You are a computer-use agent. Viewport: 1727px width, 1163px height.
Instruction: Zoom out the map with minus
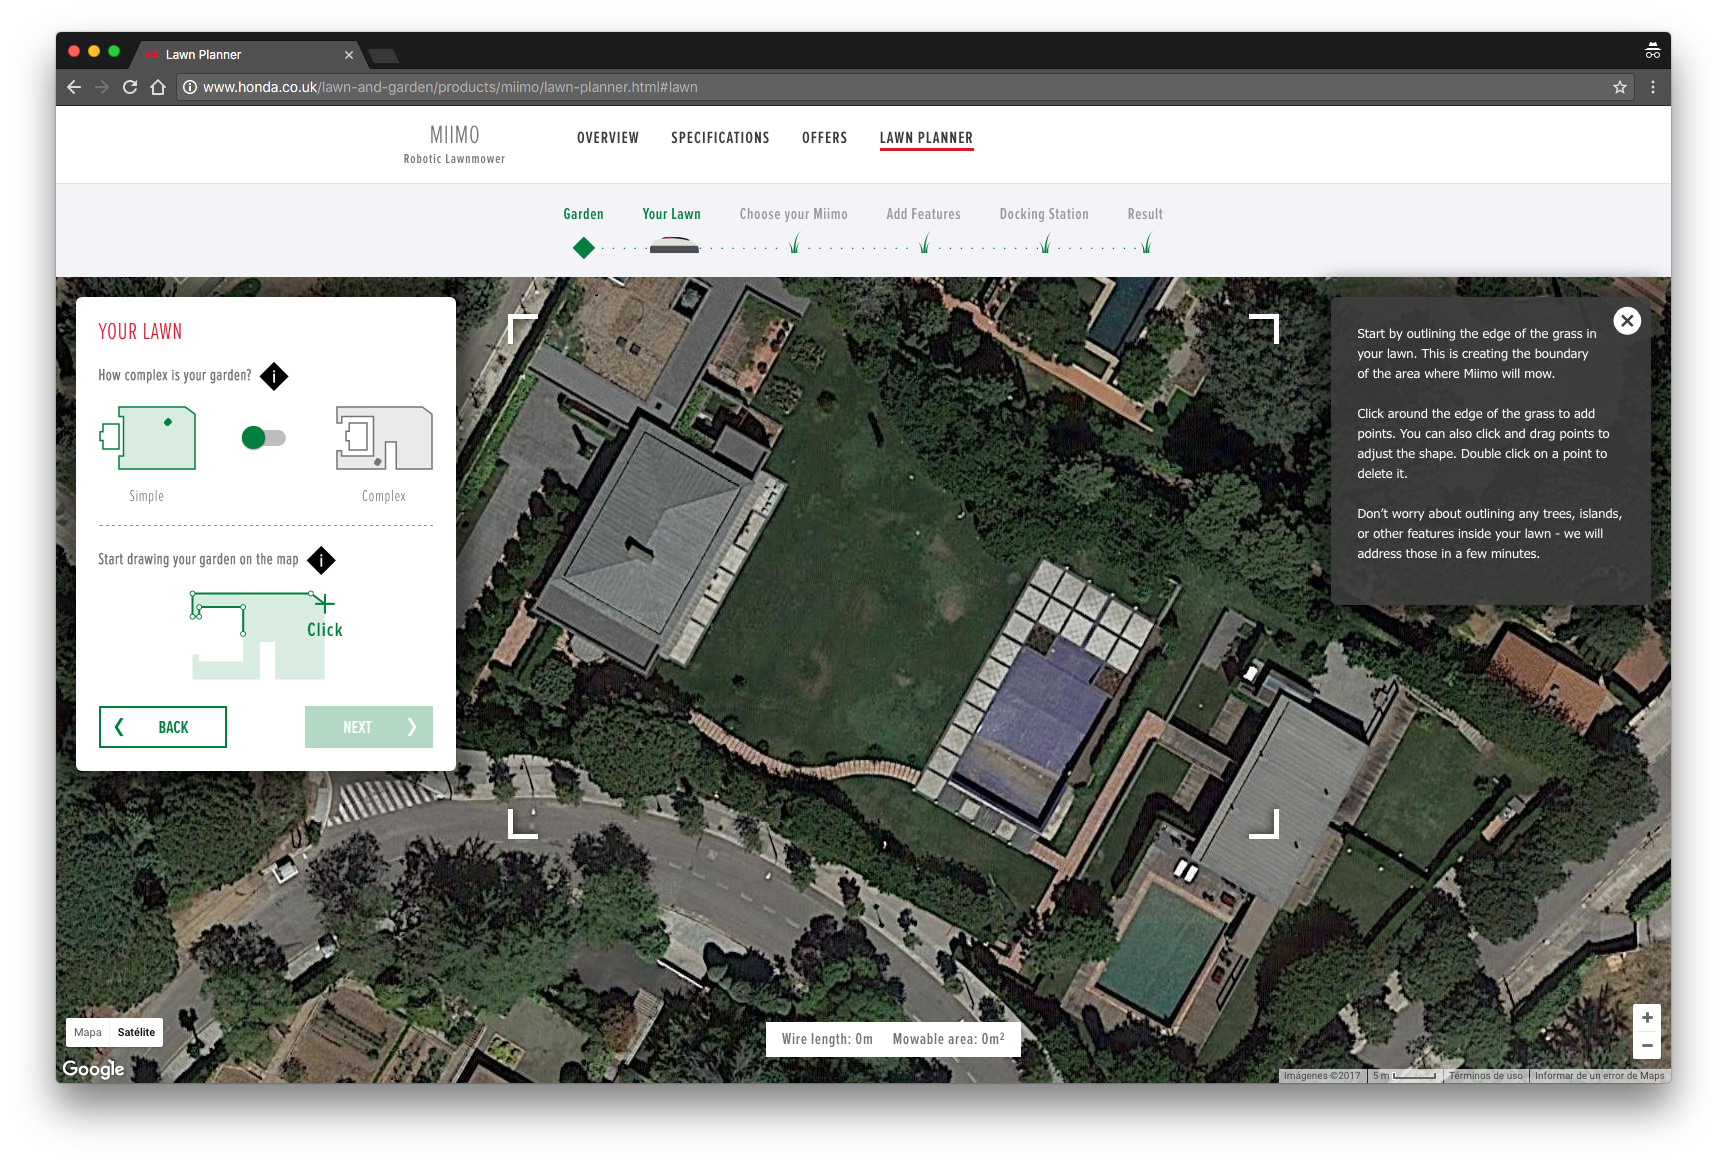[x=1647, y=1045]
